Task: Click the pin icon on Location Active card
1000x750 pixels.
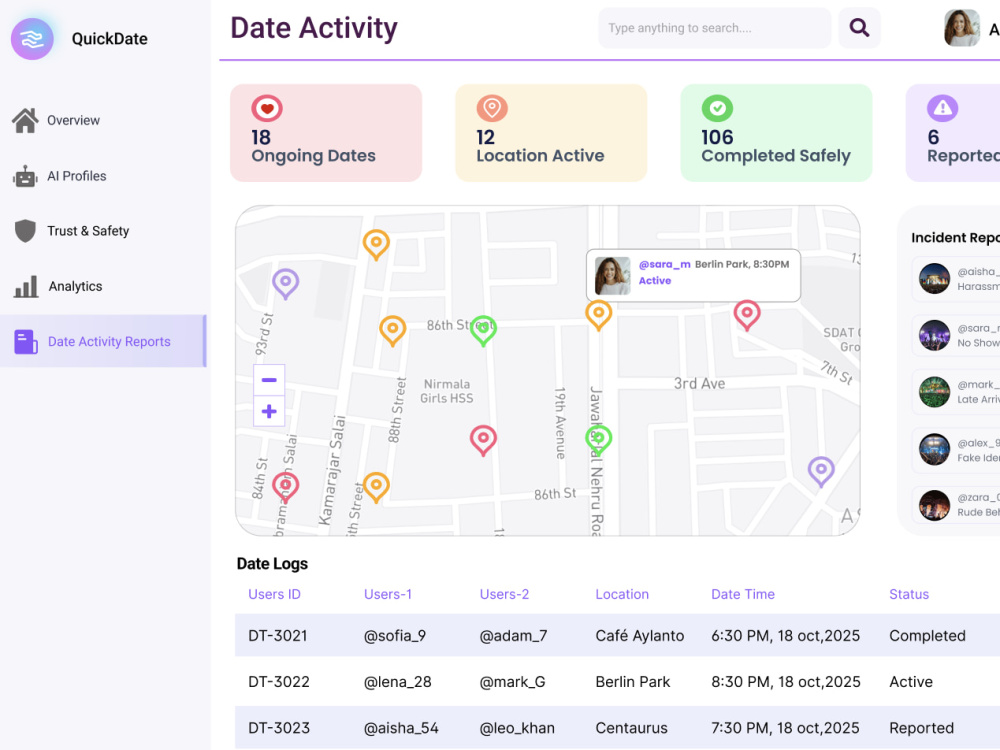Action: [492, 108]
